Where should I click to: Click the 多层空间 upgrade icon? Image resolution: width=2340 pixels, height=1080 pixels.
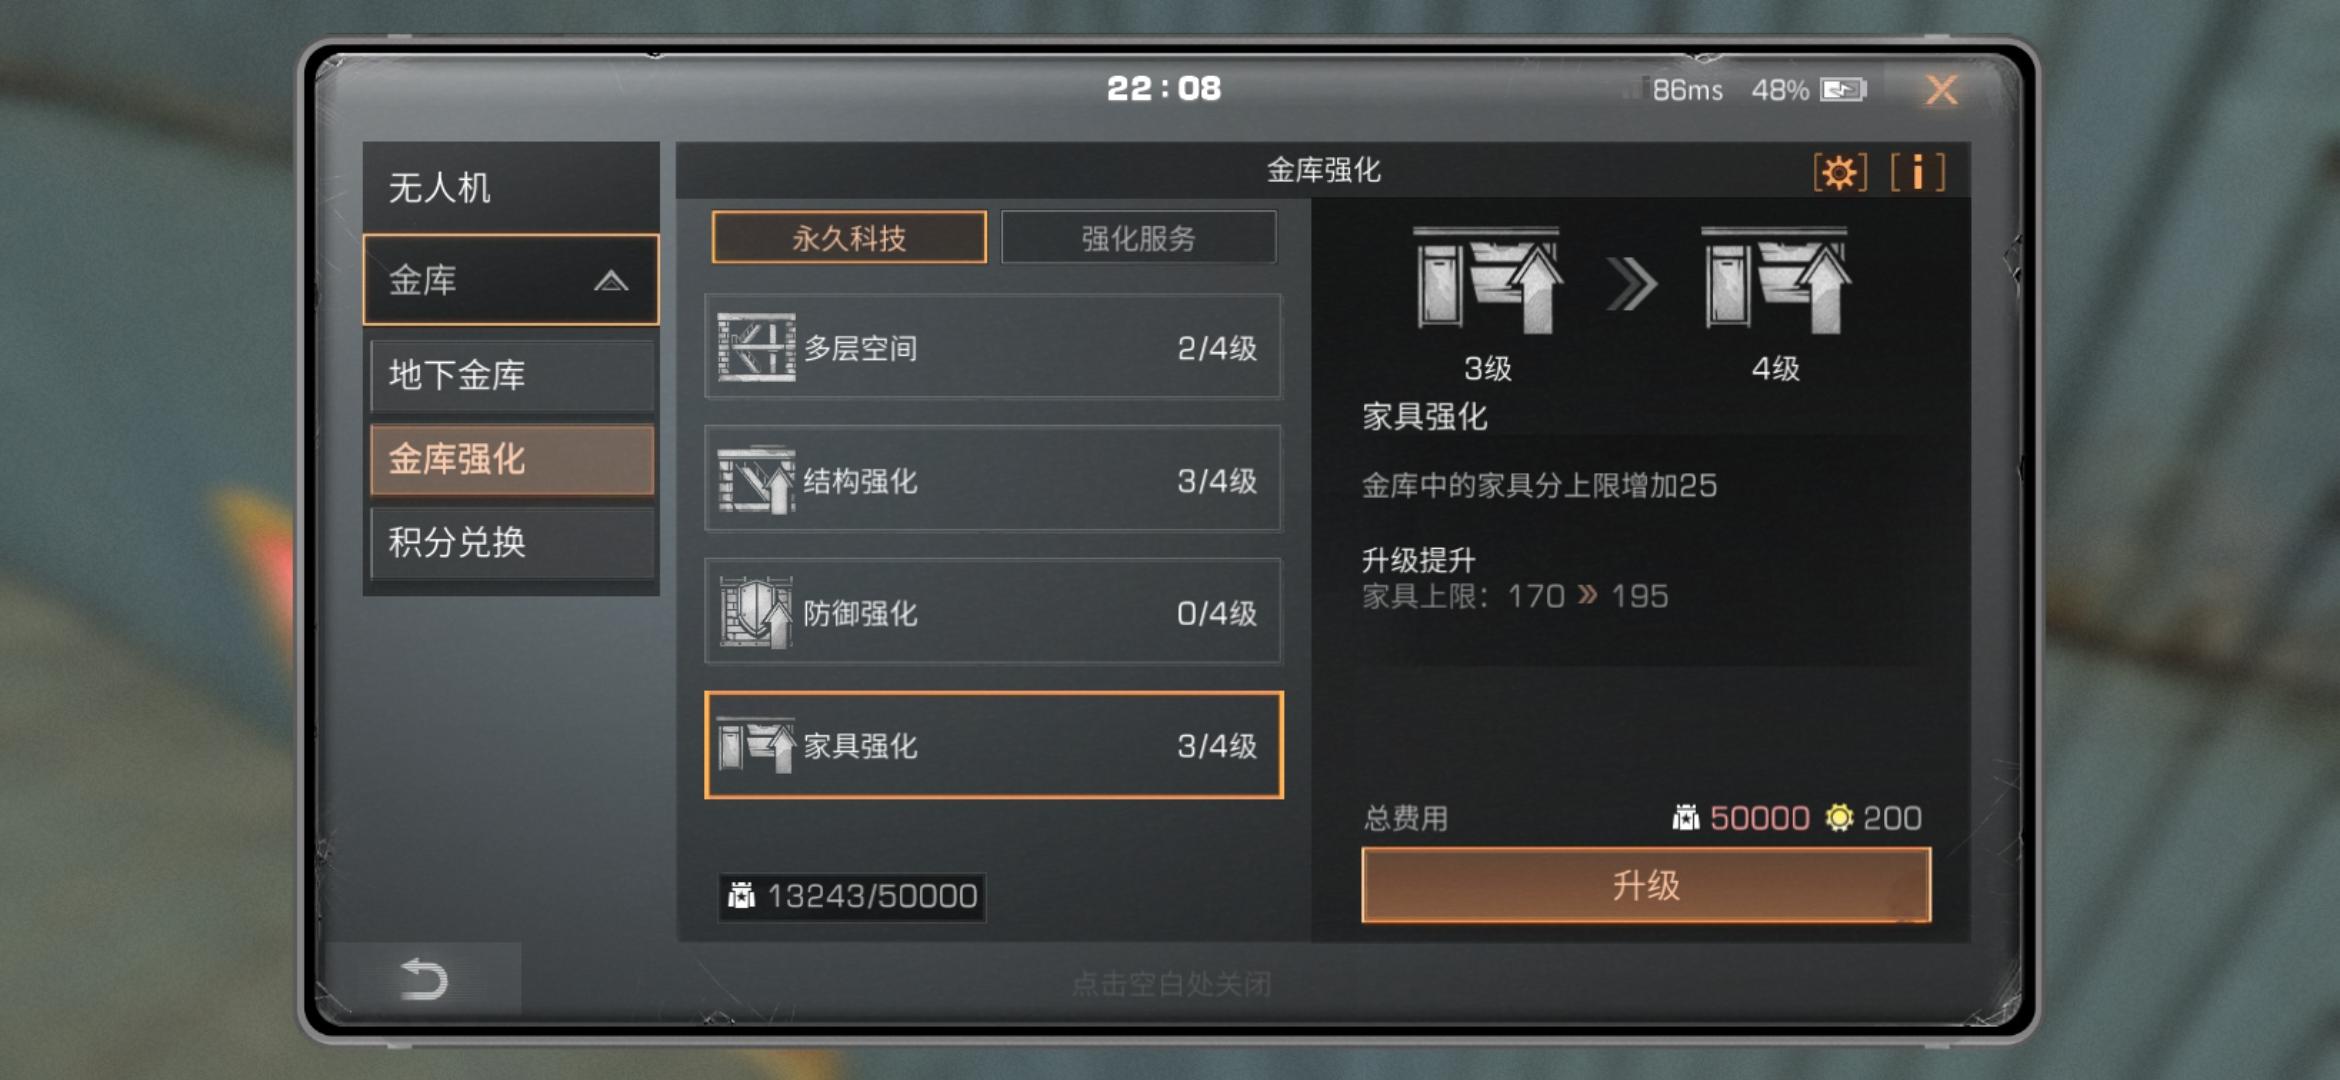(x=756, y=347)
